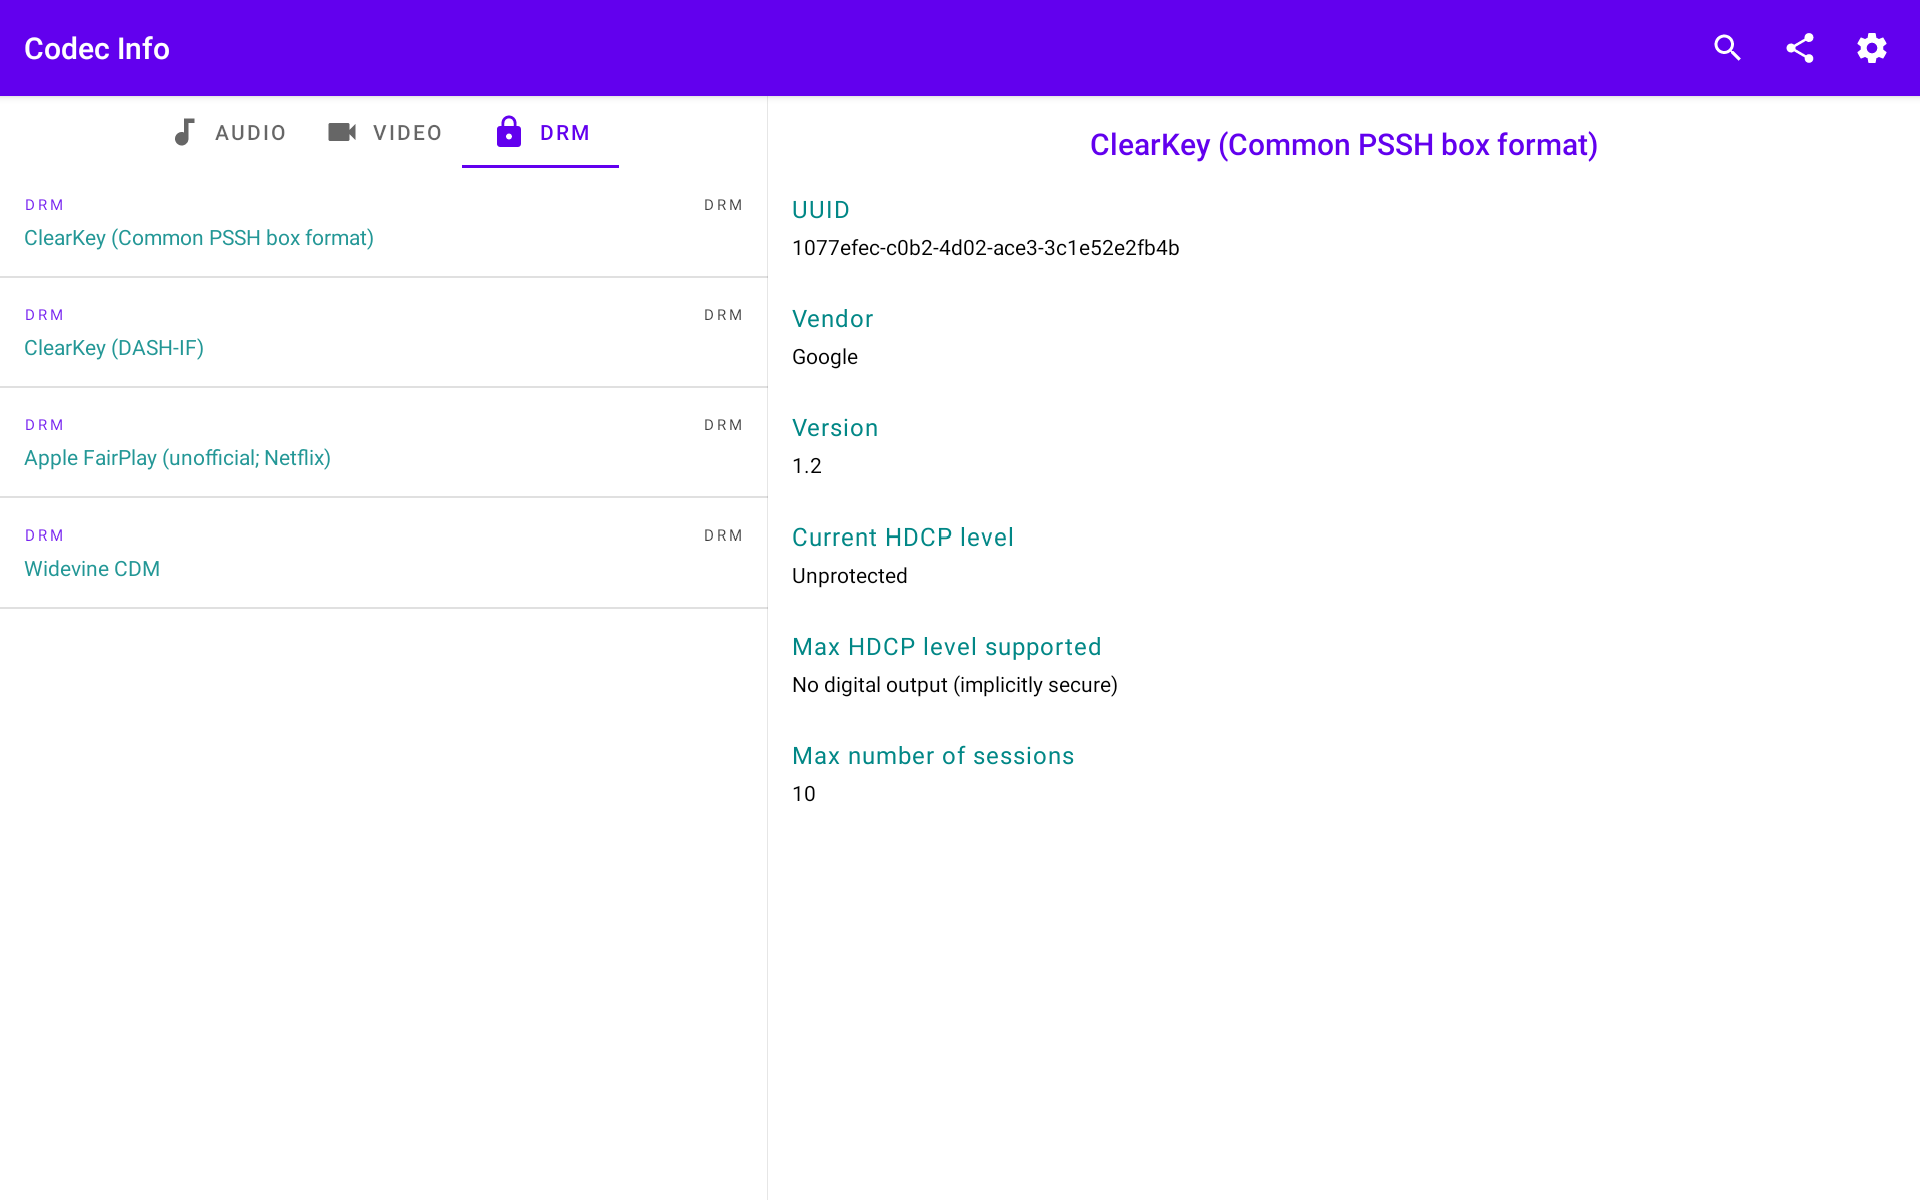
Task: Click the Vendor heading in detail pane
Action: click(x=832, y=318)
